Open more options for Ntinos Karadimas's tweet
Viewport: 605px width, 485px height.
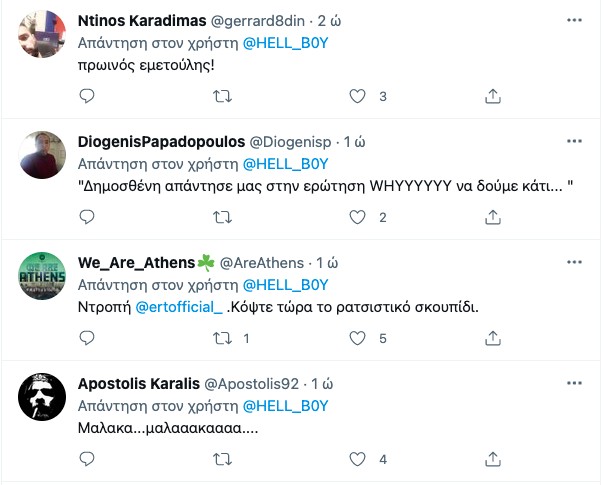coord(573,22)
